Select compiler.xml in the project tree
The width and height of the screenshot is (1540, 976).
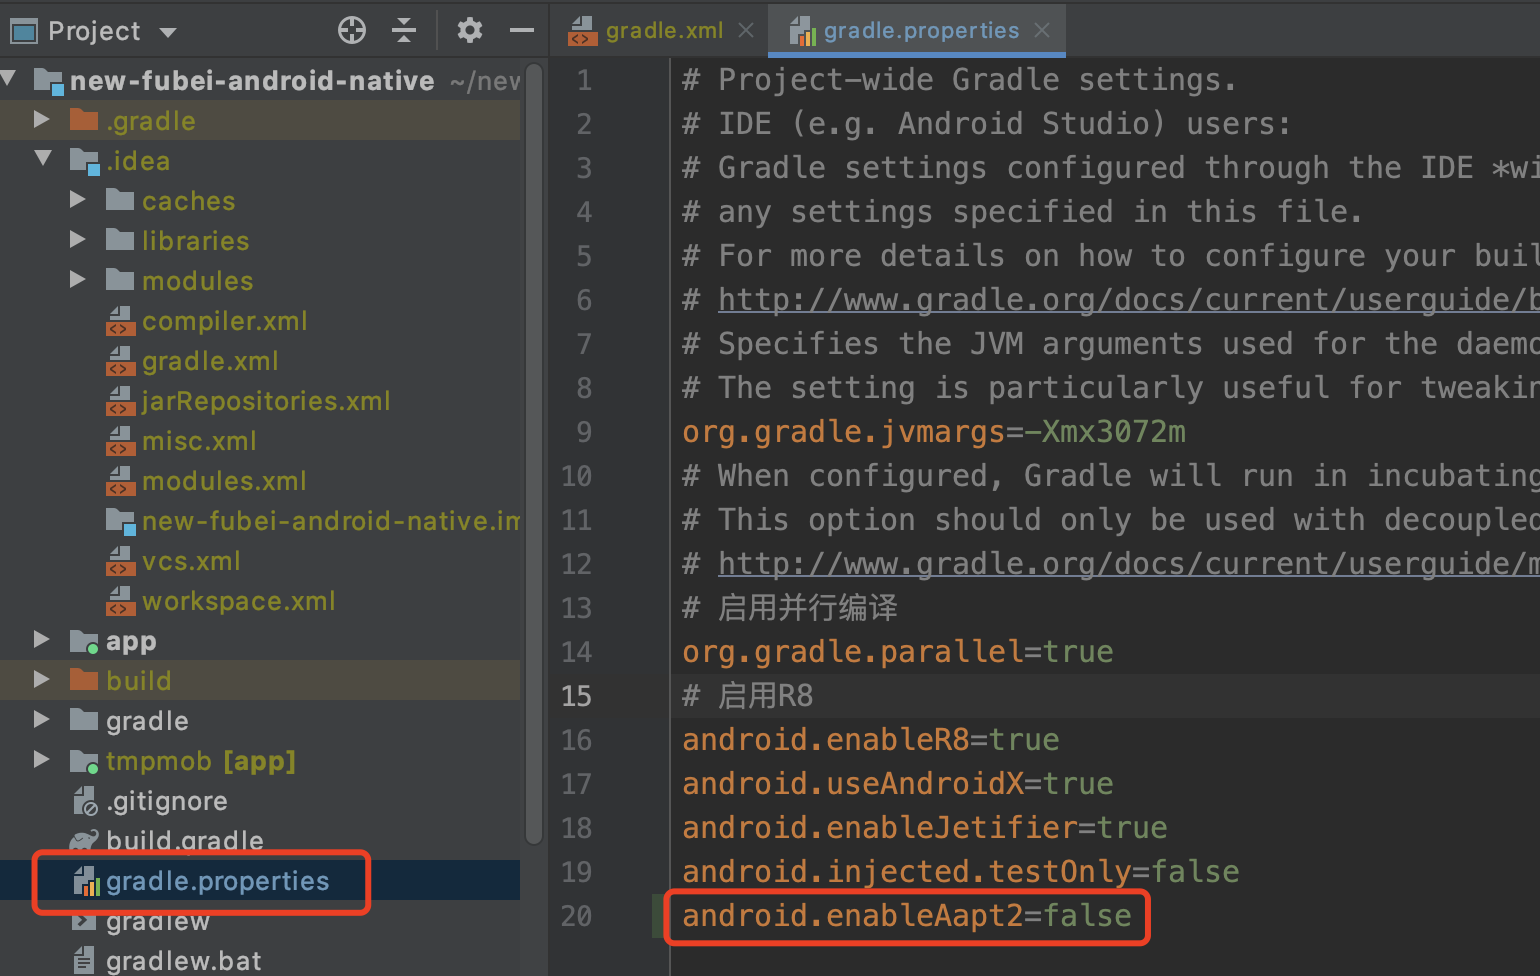coord(224,321)
